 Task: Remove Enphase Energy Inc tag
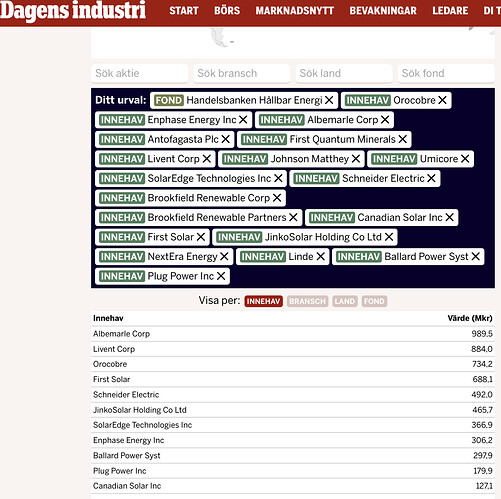(243, 120)
